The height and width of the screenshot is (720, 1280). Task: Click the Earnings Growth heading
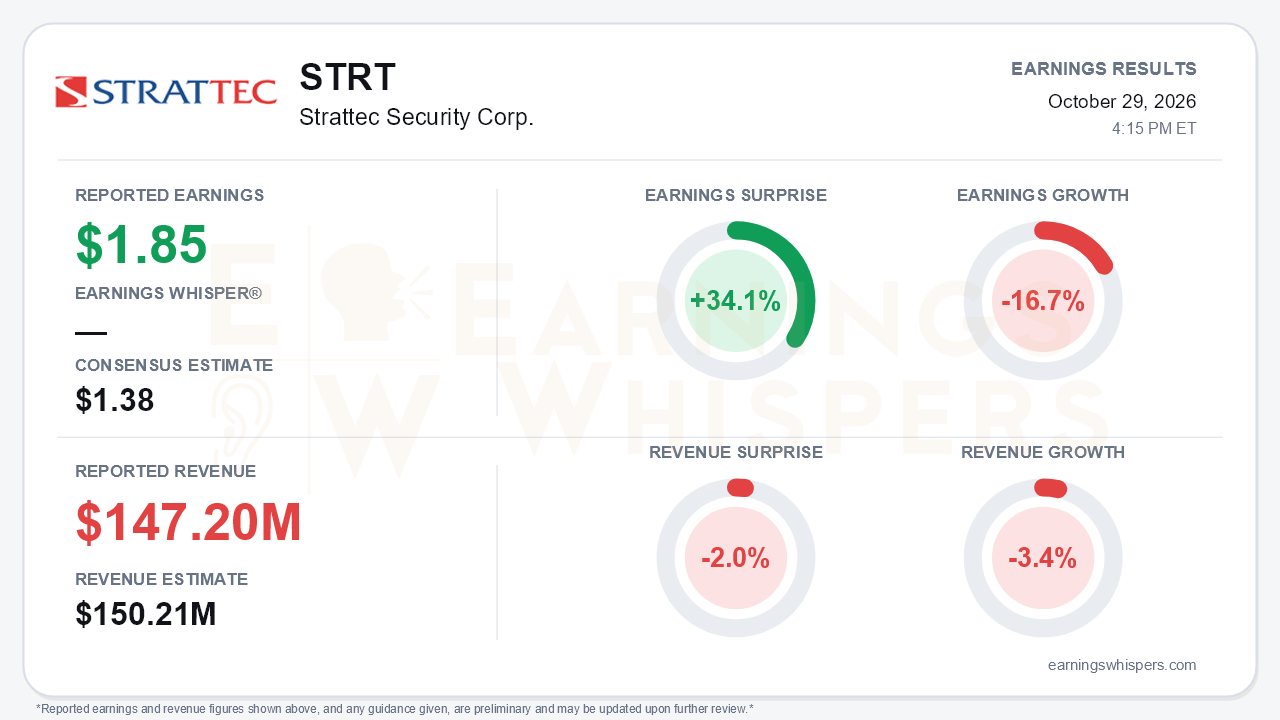point(1043,196)
